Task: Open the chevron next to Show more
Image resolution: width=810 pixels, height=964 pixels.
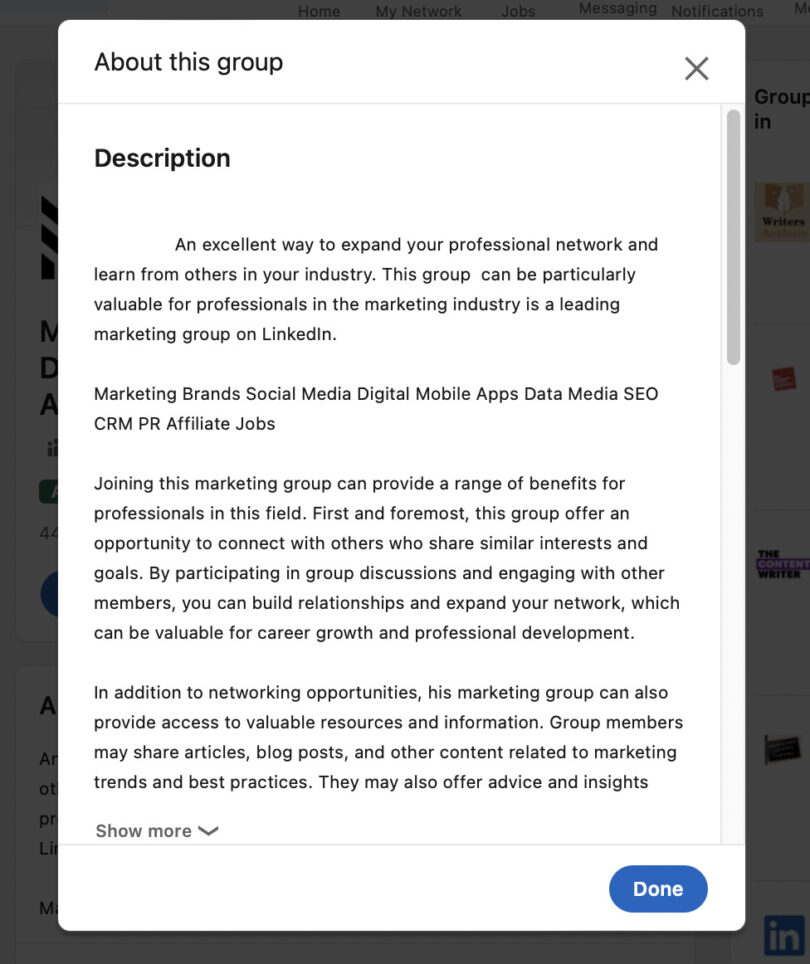Action: point(208,831)
